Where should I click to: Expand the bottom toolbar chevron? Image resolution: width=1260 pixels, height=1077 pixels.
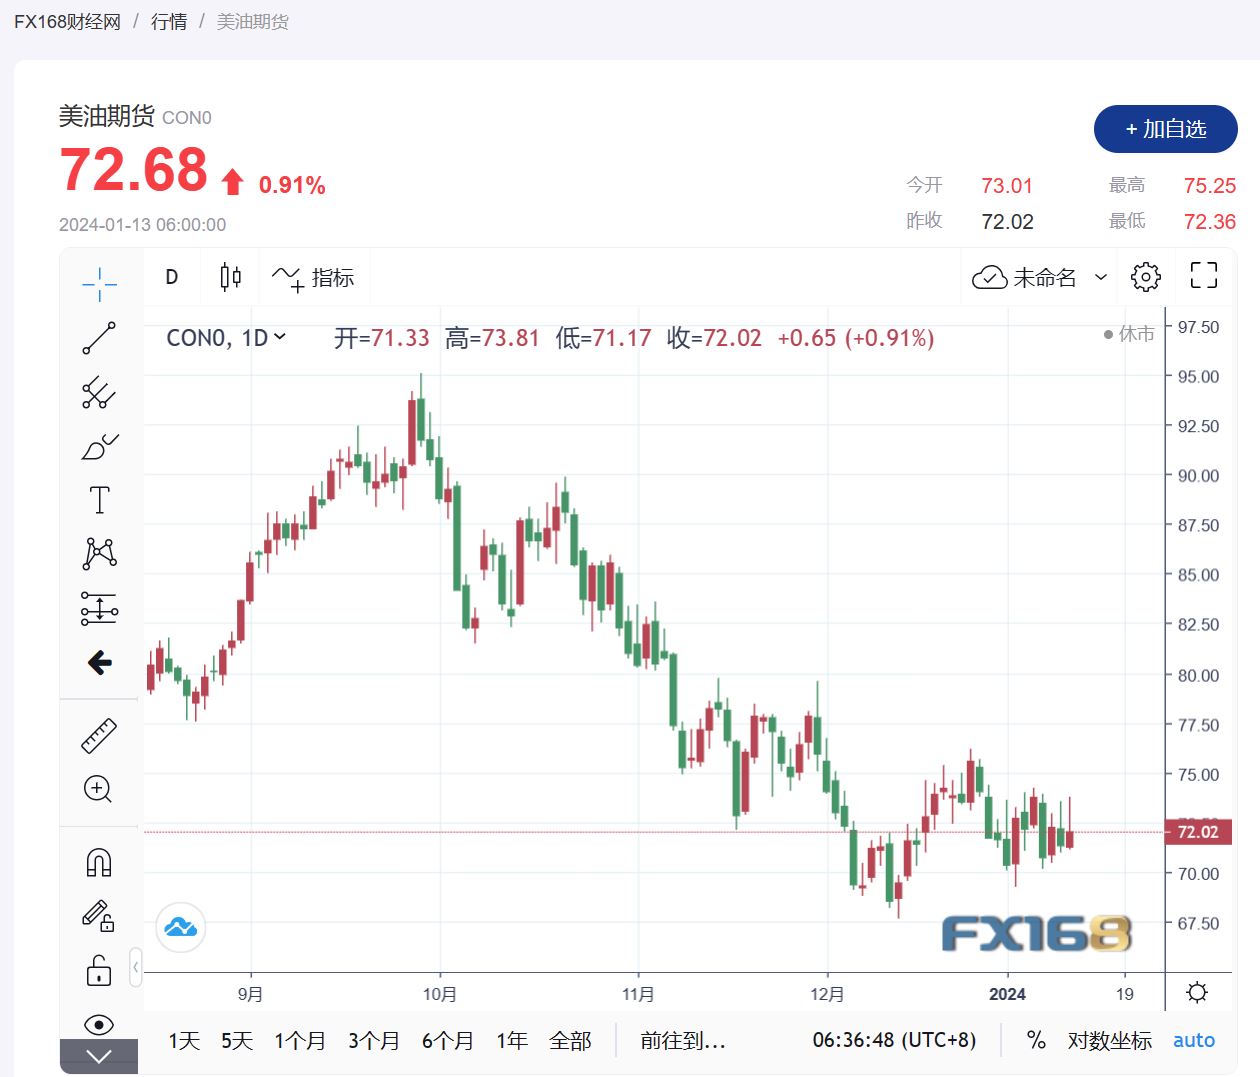(99, 1056)
